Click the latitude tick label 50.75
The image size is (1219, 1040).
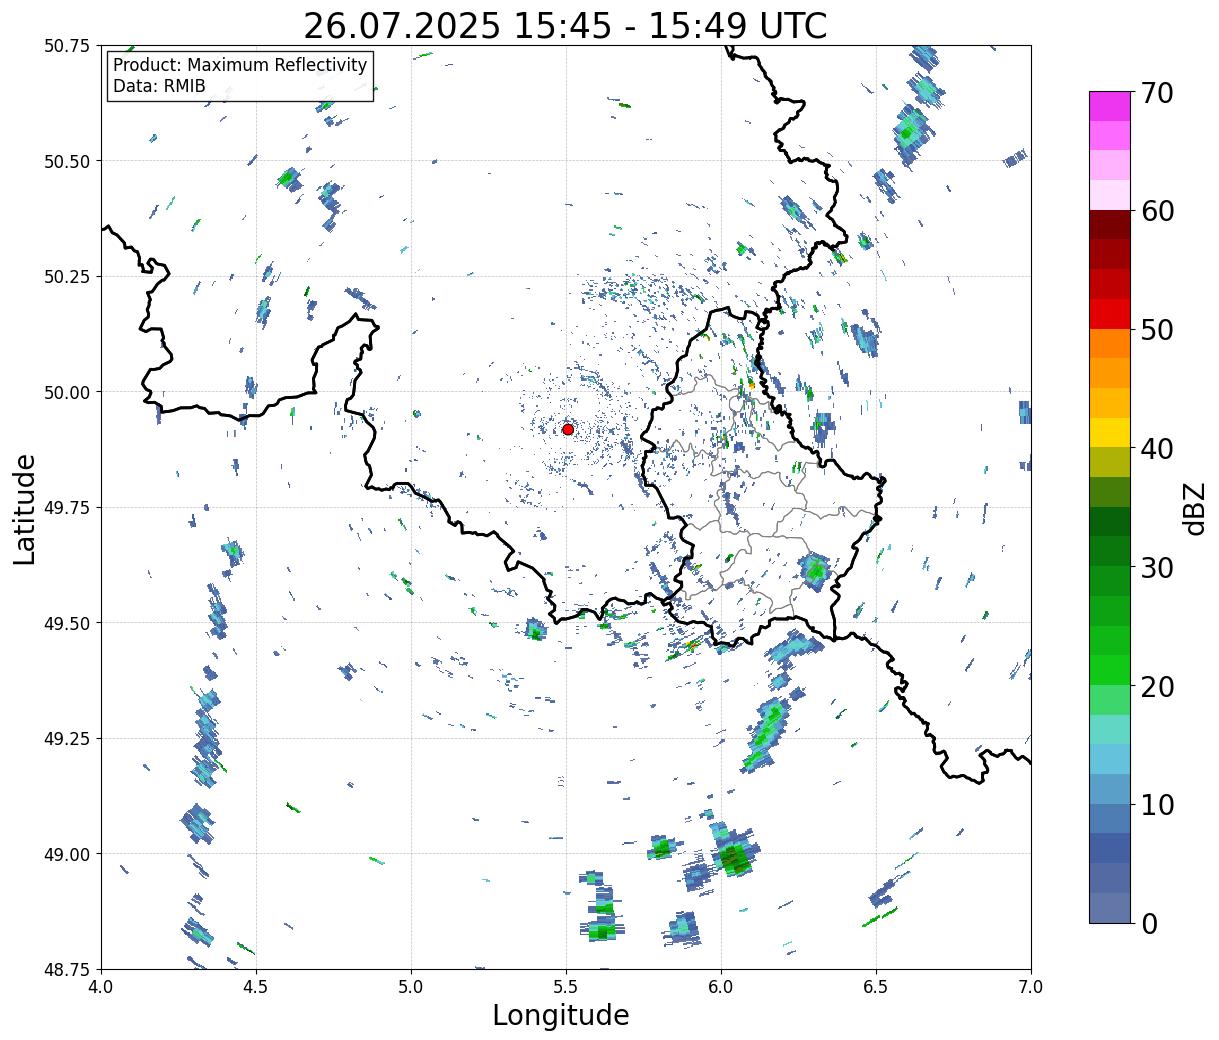pos(67,46)
